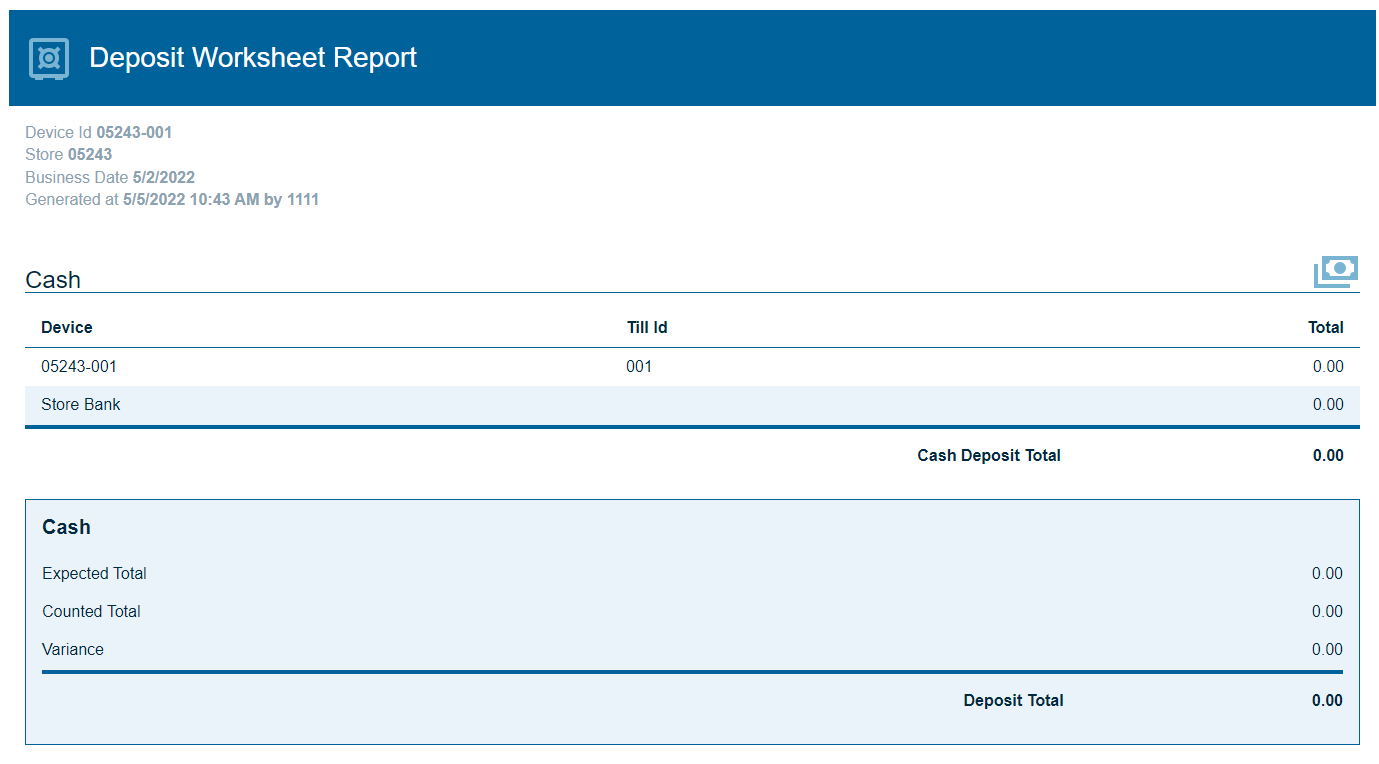Select the Store Bank row
The width and height of the screenshot is (1379, 764).
click(x=81, y=405)
